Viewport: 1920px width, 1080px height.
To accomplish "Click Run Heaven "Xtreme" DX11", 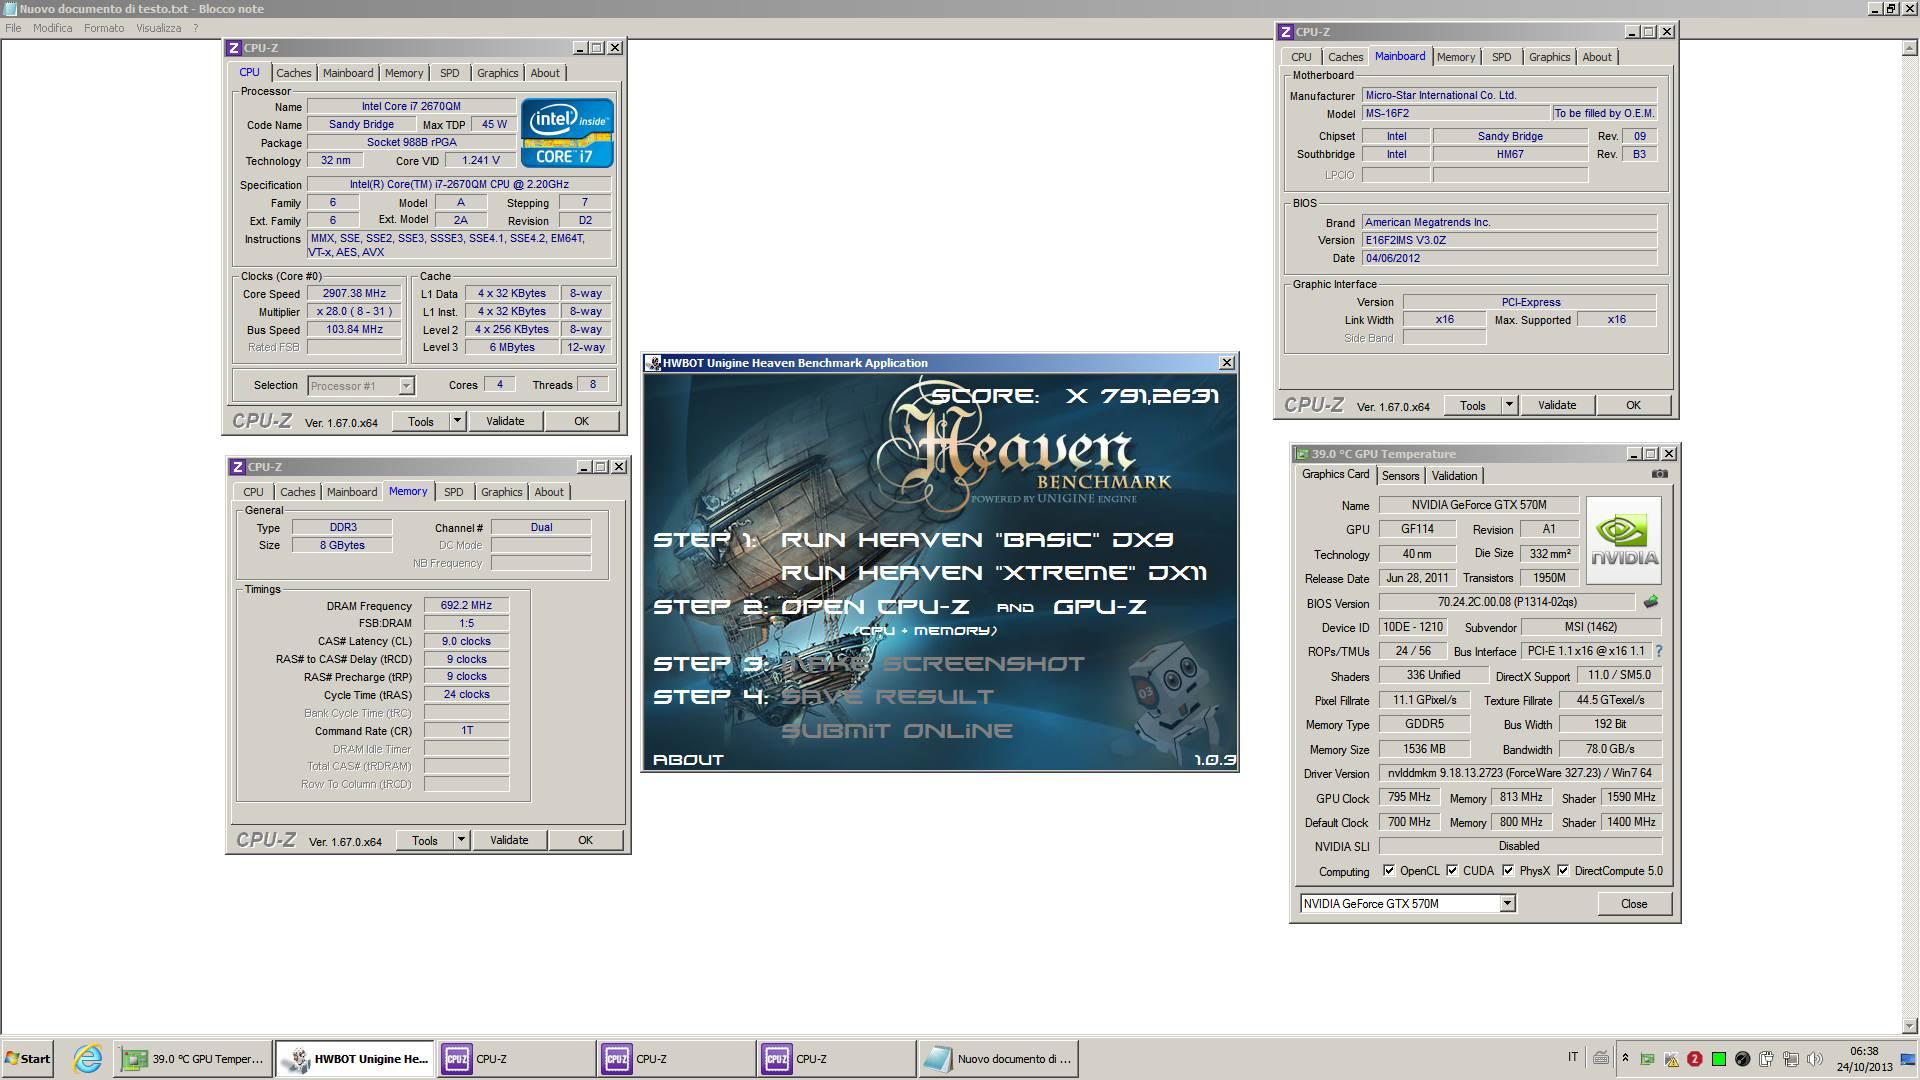I will (x=994, y=573).
